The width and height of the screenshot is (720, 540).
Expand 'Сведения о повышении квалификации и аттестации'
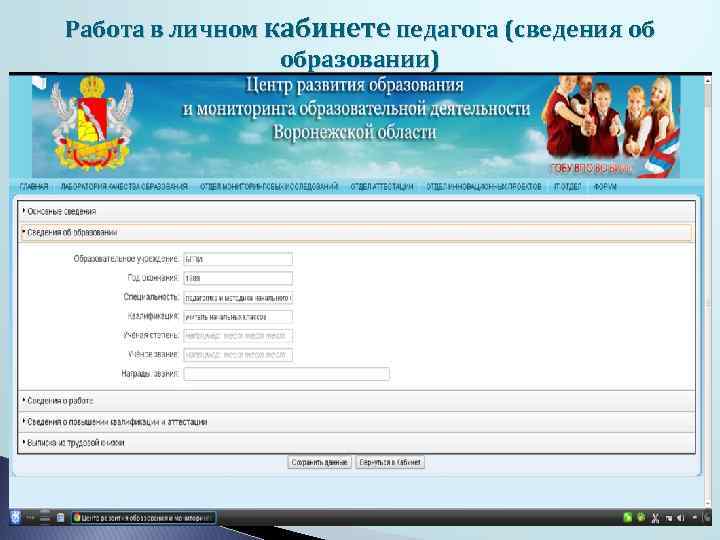pyautogui.click(x=356, y=422)
